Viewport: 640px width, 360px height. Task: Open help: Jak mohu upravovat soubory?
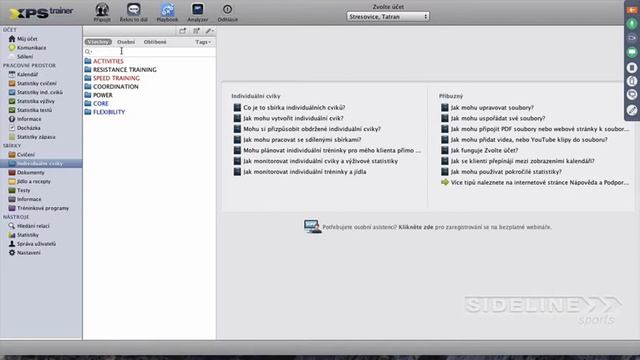(487, 108)
